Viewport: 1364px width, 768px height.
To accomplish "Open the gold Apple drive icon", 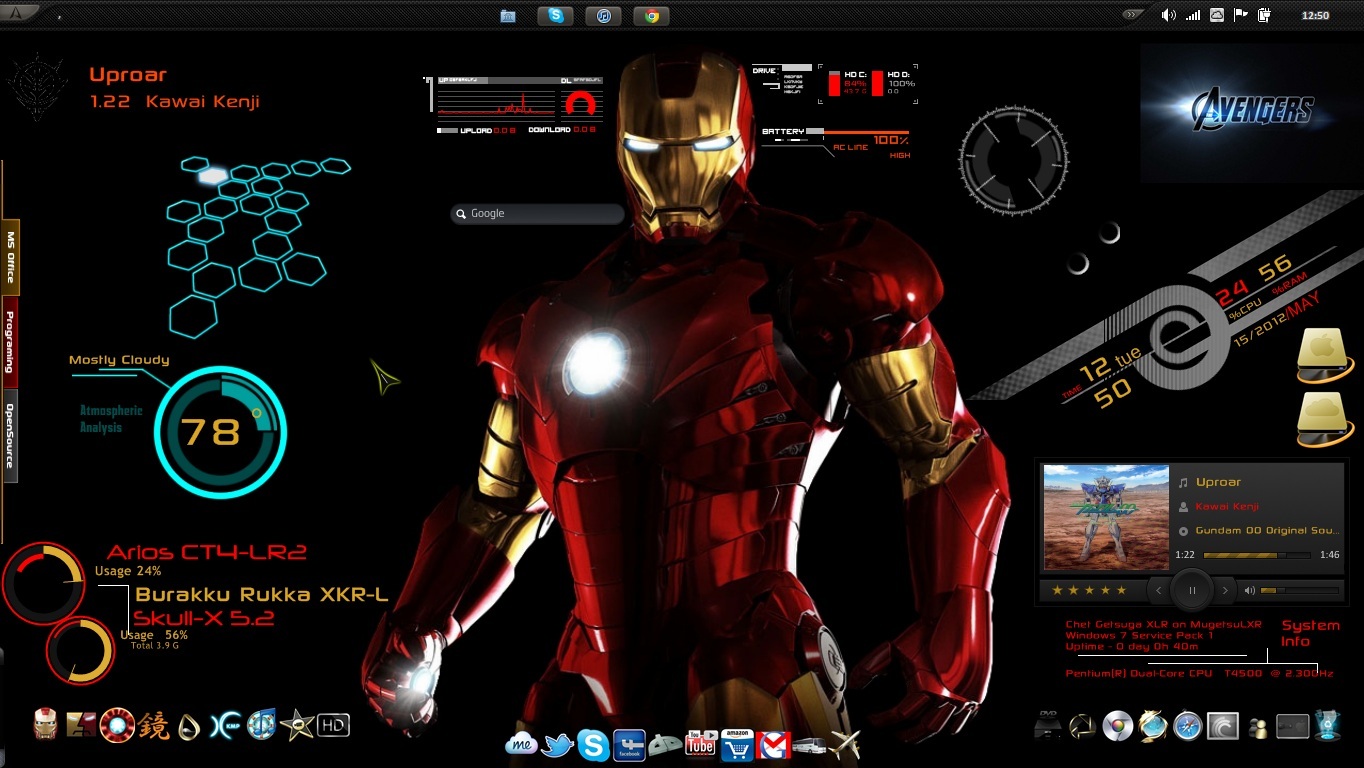I will (x=1325, y=355).
